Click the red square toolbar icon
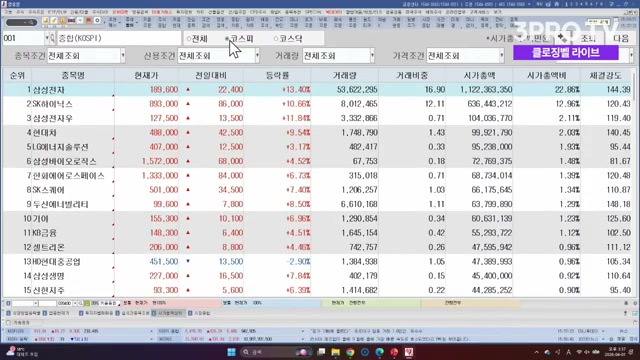640x360 pixels. click(x=88, y=20)
